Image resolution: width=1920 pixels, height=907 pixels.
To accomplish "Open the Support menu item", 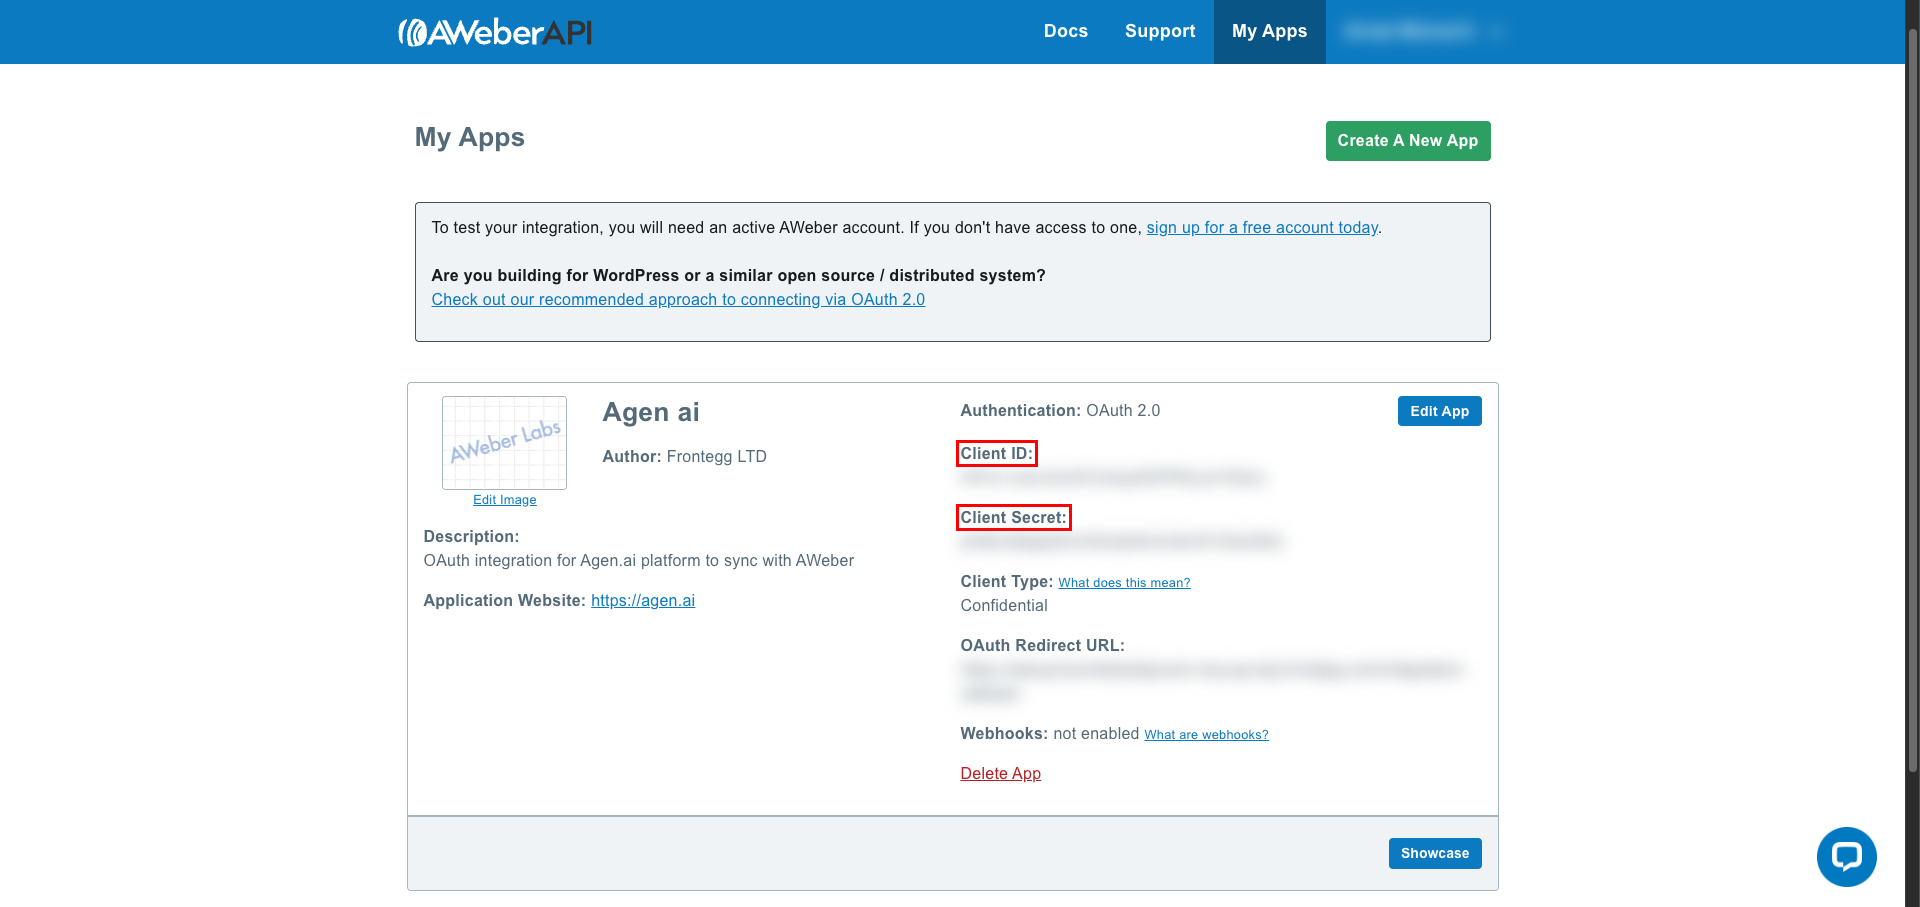I will [x=1160, y=31].
